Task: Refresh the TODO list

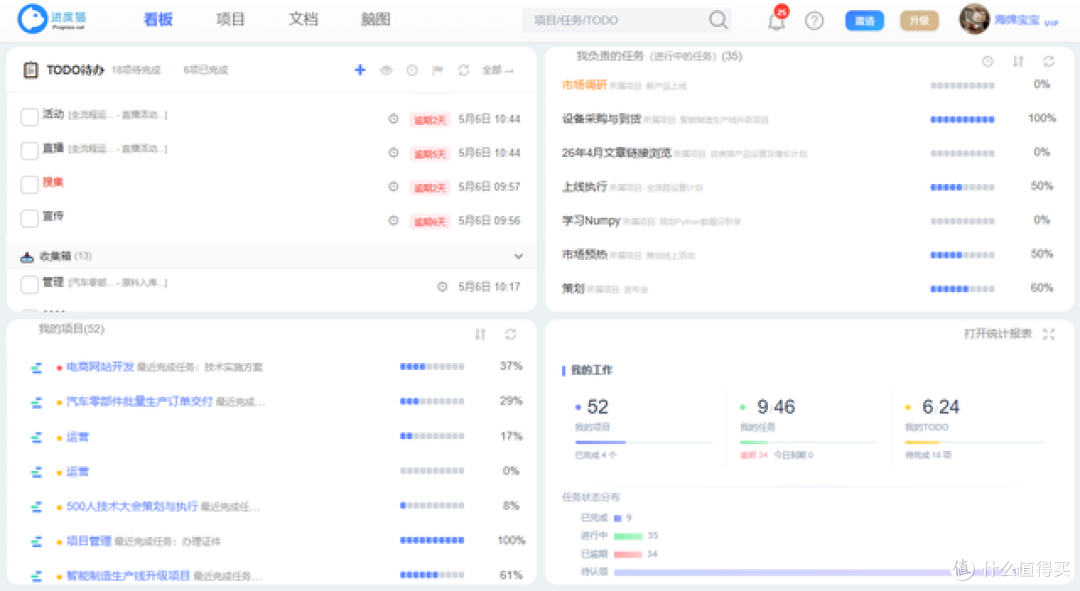Action: click(464, 70)
